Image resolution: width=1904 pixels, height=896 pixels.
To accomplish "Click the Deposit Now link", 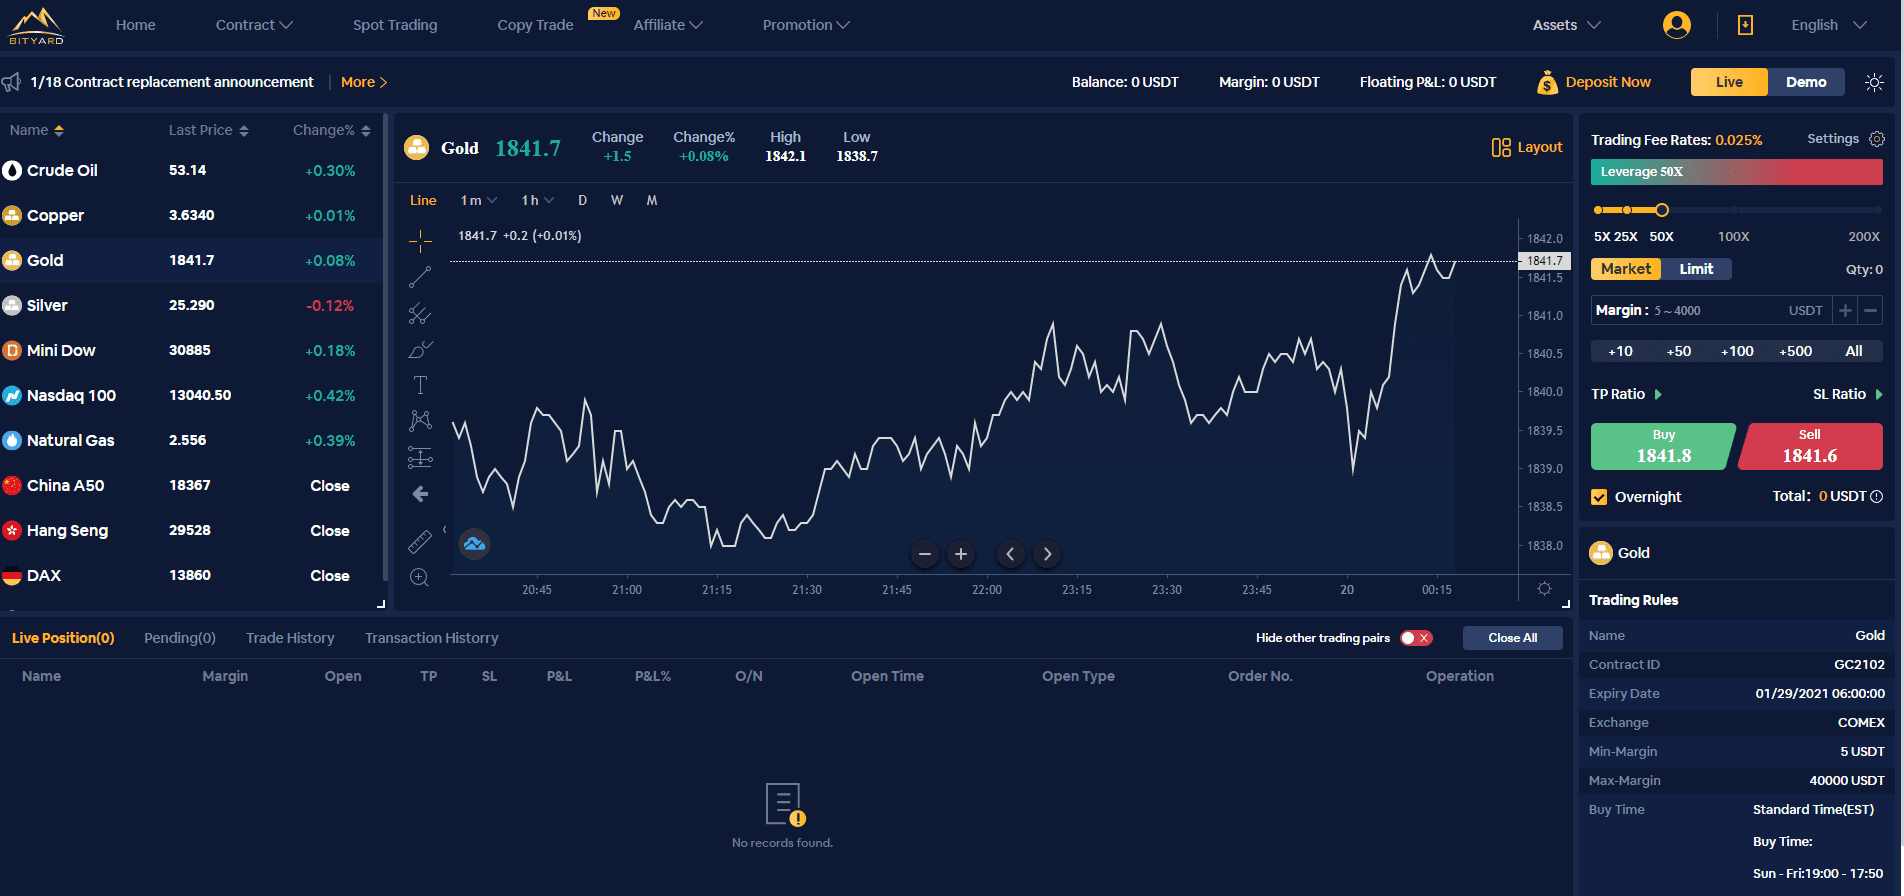I will (x=1607, y=82).
